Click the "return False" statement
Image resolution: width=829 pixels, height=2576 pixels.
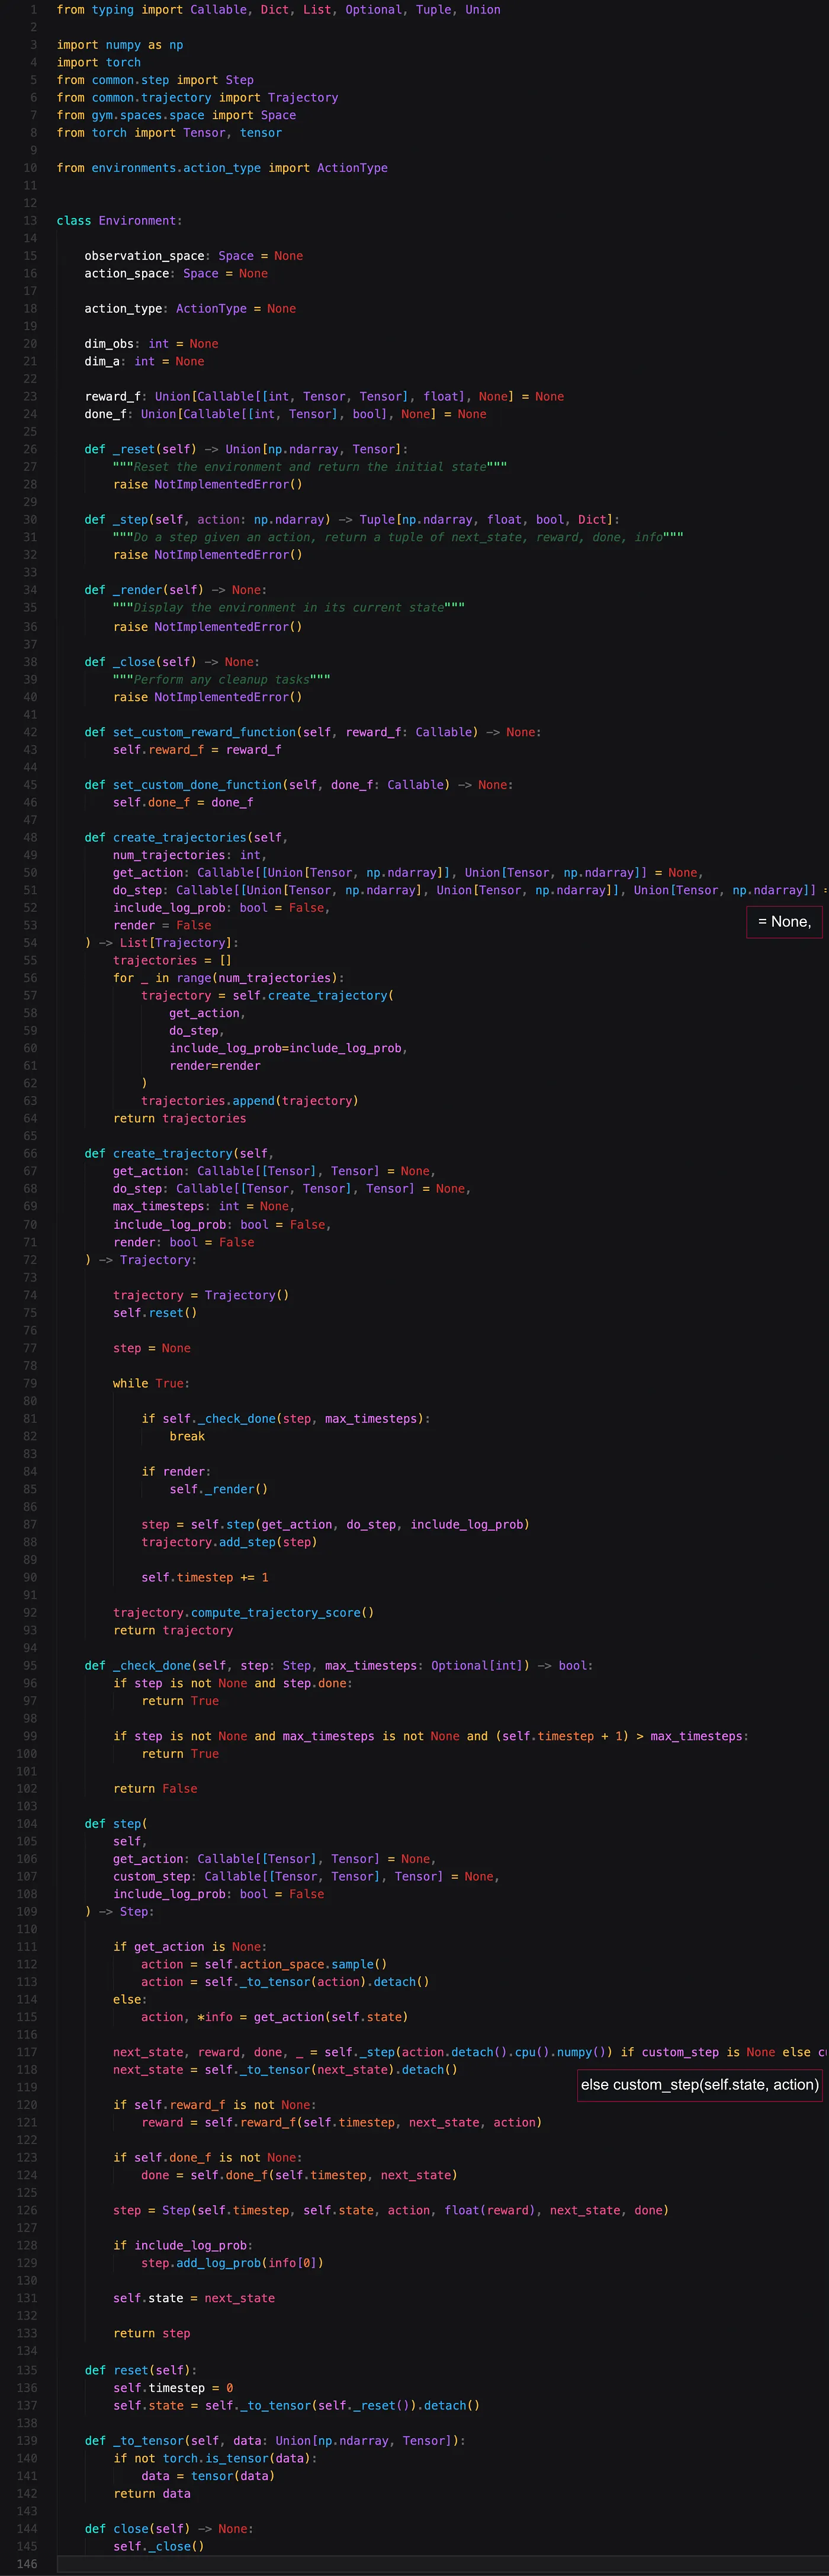pyautogui.click(x=155, y=1789)
